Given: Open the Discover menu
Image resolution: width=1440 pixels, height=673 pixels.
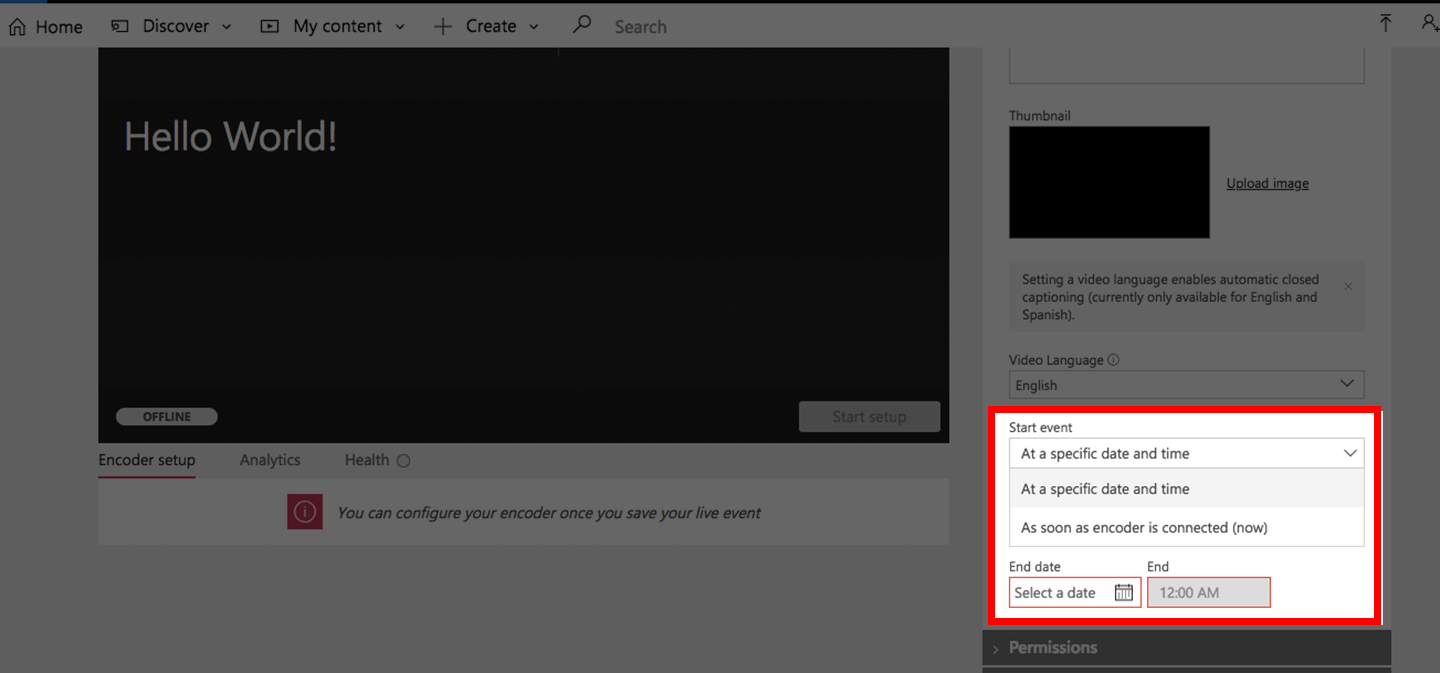Looking at the screenshot, I should point(171,27).
